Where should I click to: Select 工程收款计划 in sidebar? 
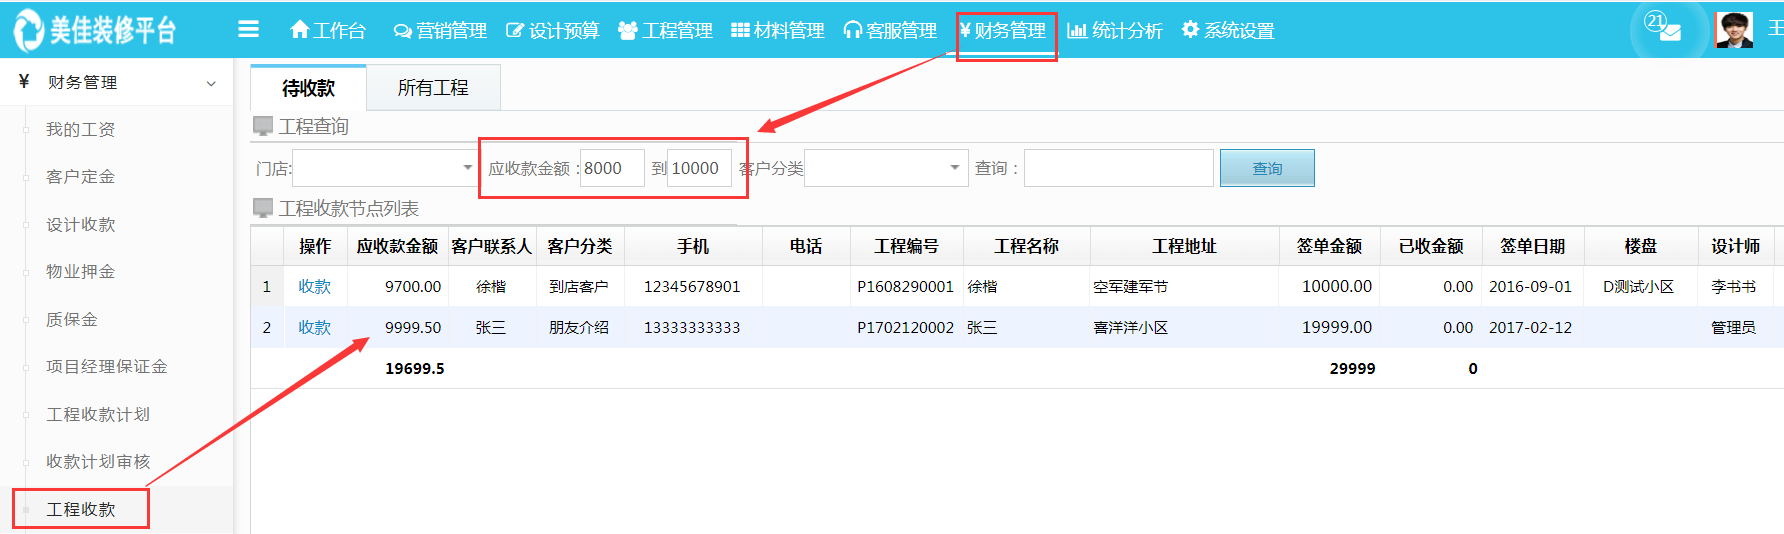coord(98,414)
